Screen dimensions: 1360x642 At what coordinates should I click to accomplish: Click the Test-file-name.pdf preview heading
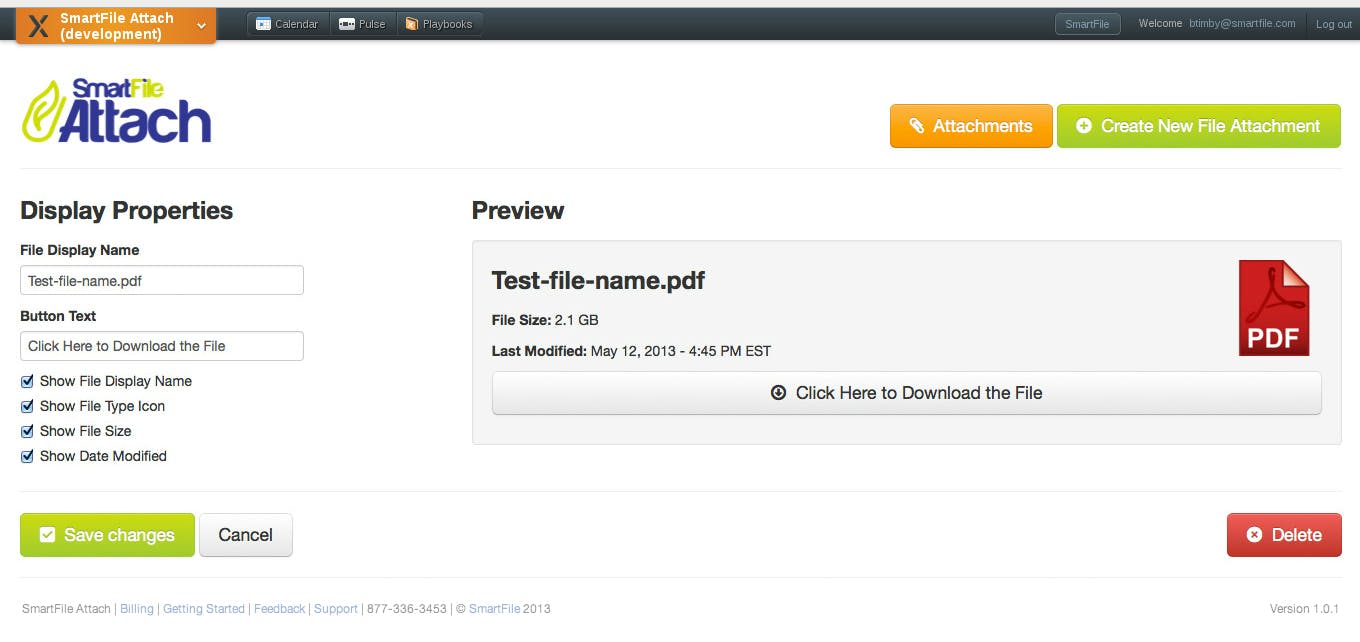[x=598, y=281]
